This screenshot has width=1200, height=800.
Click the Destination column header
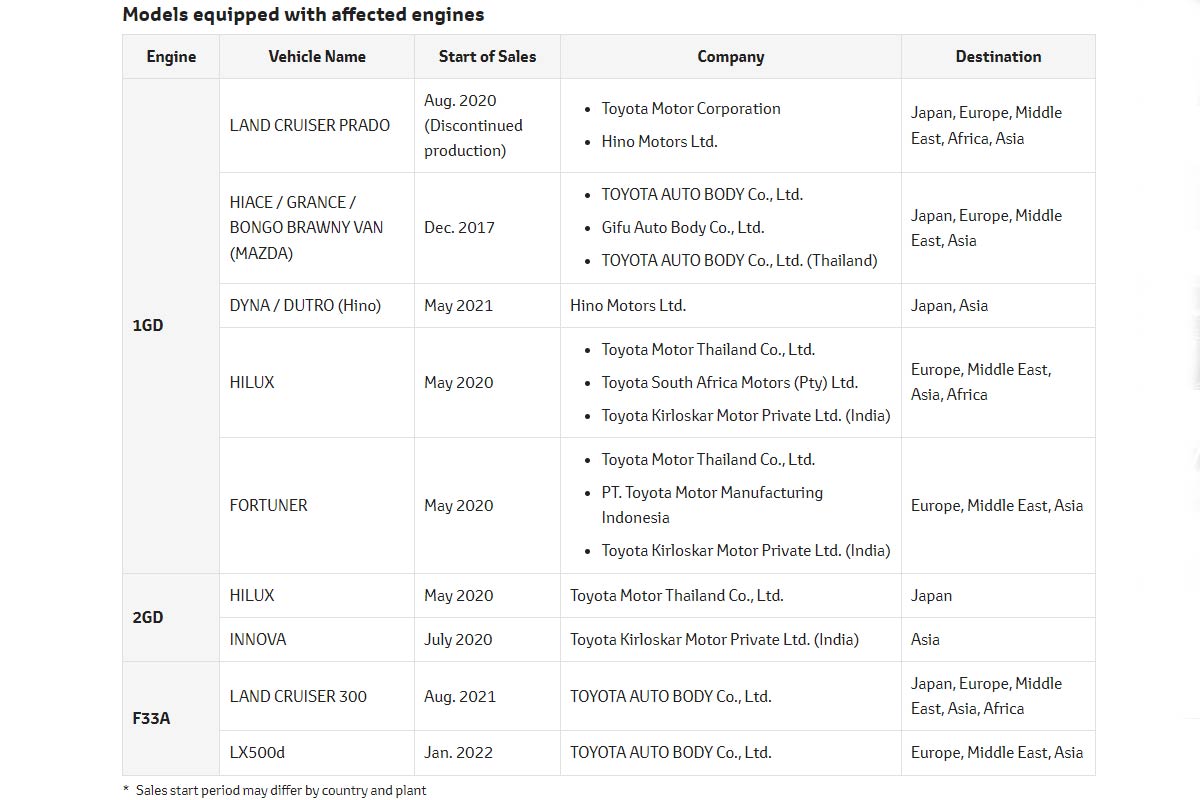(998, 57)
